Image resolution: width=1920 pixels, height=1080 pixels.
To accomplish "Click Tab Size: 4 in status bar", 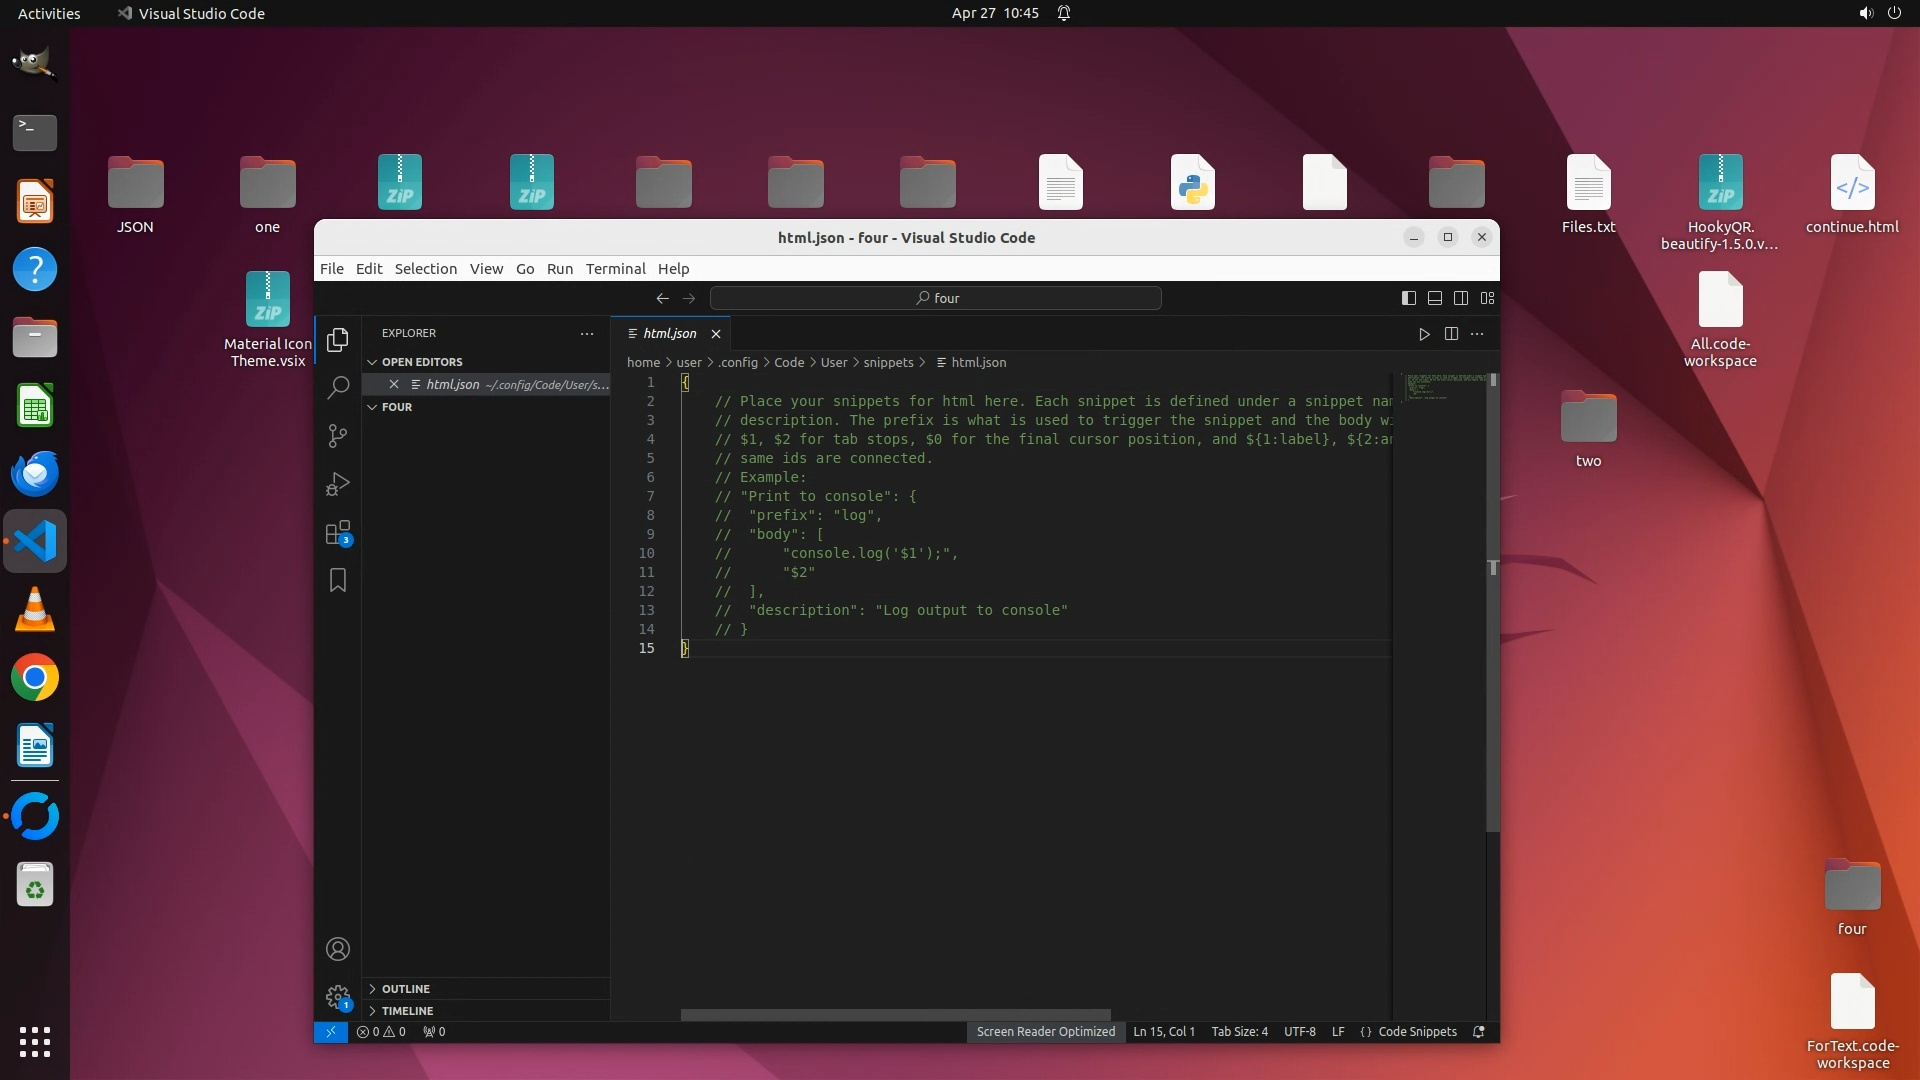I will (1239, 1032).
